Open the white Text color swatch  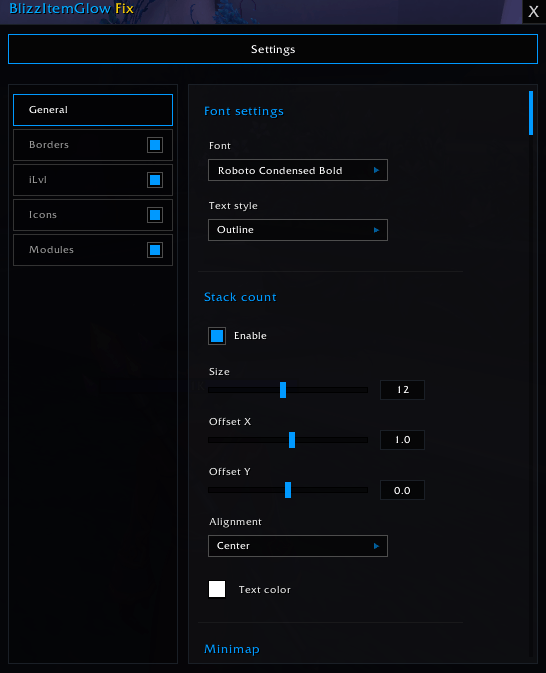pyautogui.click(x=217, y=589)
